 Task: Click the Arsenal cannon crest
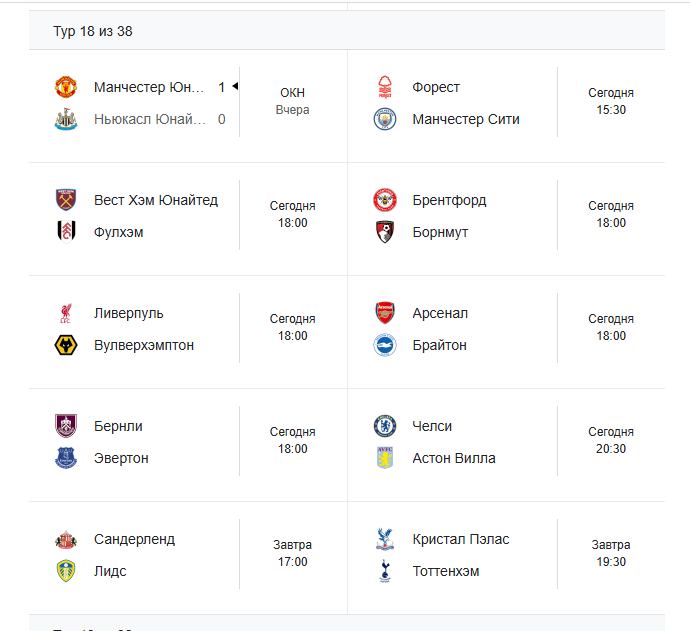pos(385,313)
